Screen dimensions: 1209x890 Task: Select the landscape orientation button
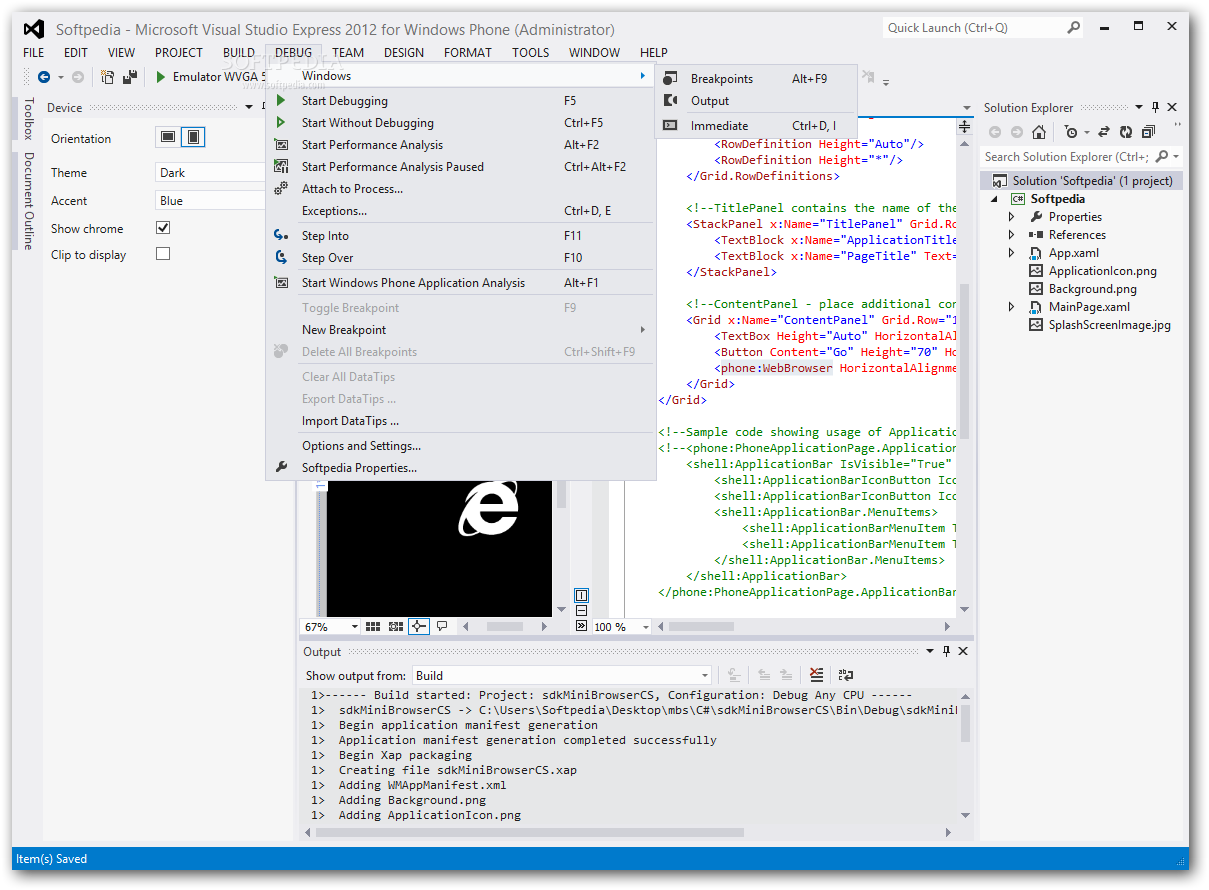(x=168, y=137)
